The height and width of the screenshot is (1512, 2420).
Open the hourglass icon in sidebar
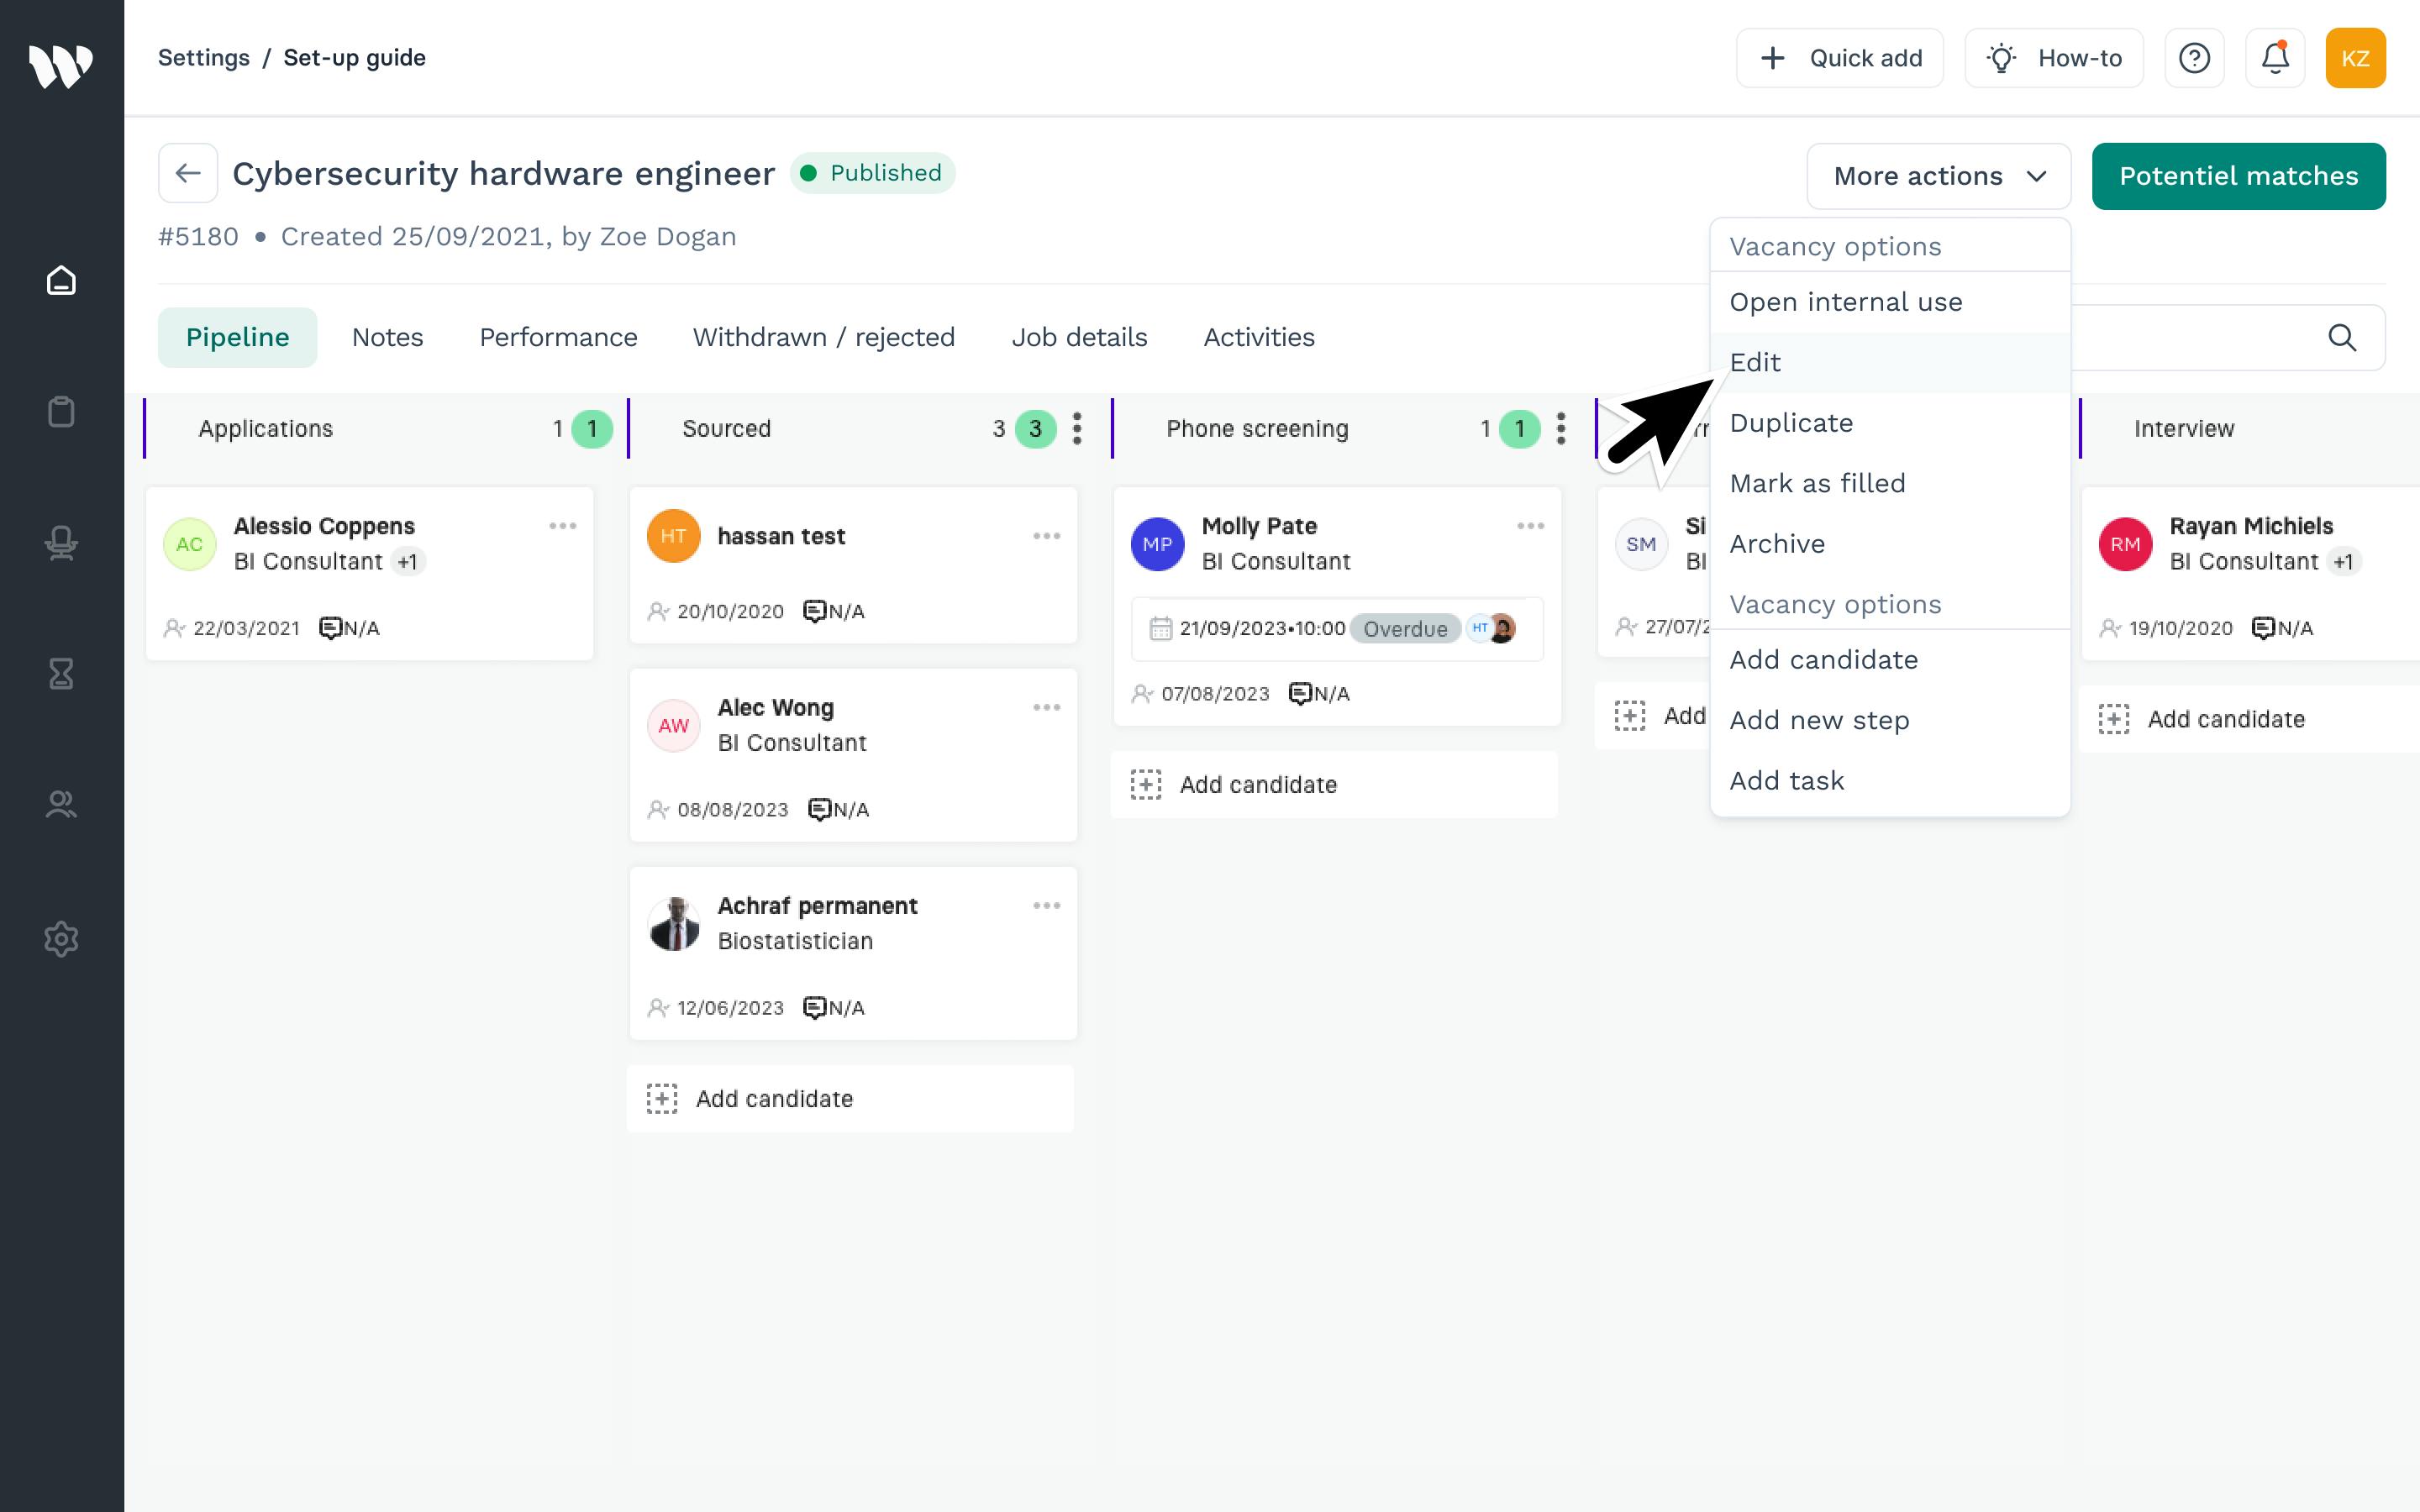[61, 673]
